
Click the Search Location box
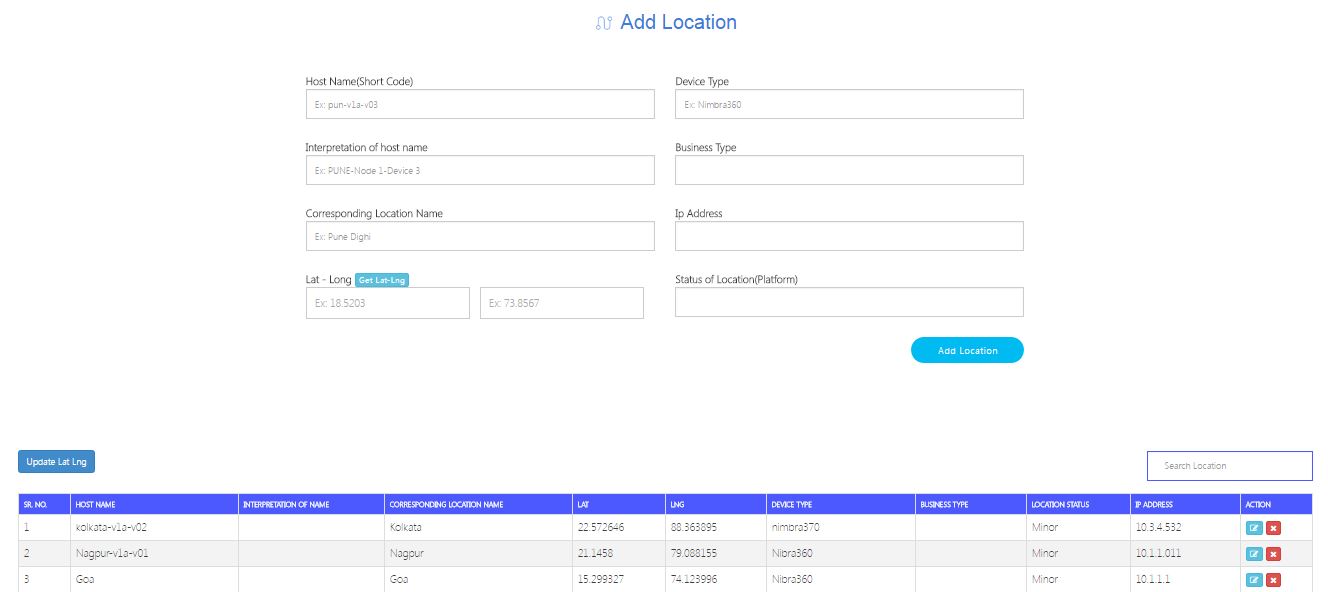point(1229,466)
